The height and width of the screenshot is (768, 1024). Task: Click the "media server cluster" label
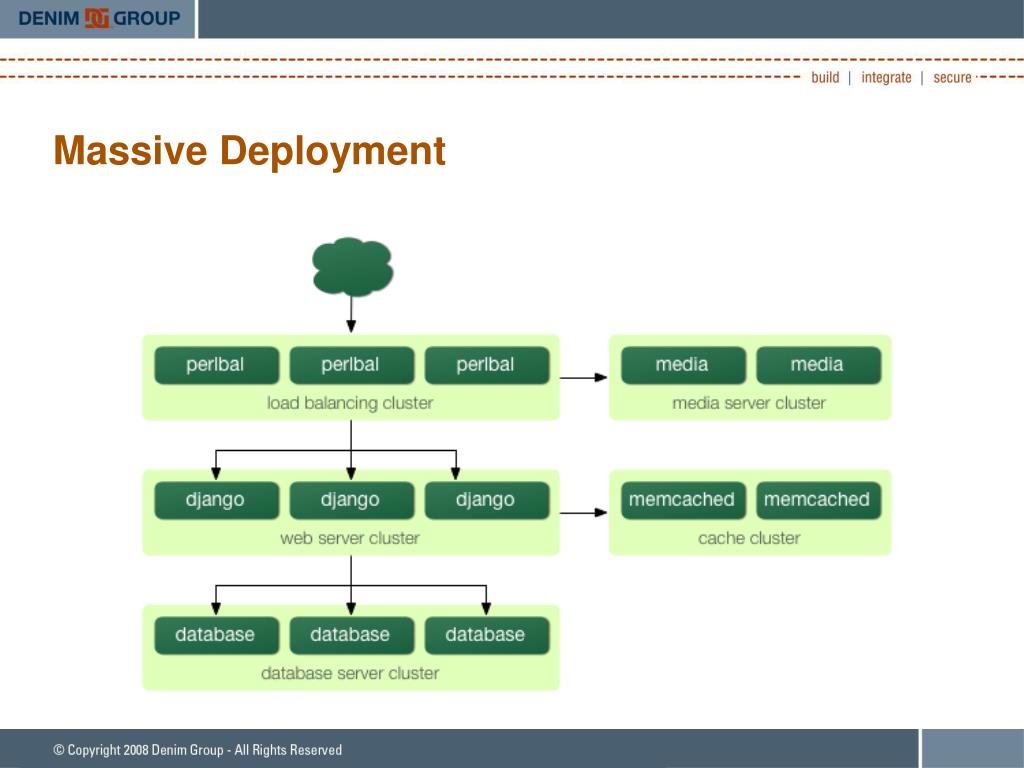click(x=749, y=403)
